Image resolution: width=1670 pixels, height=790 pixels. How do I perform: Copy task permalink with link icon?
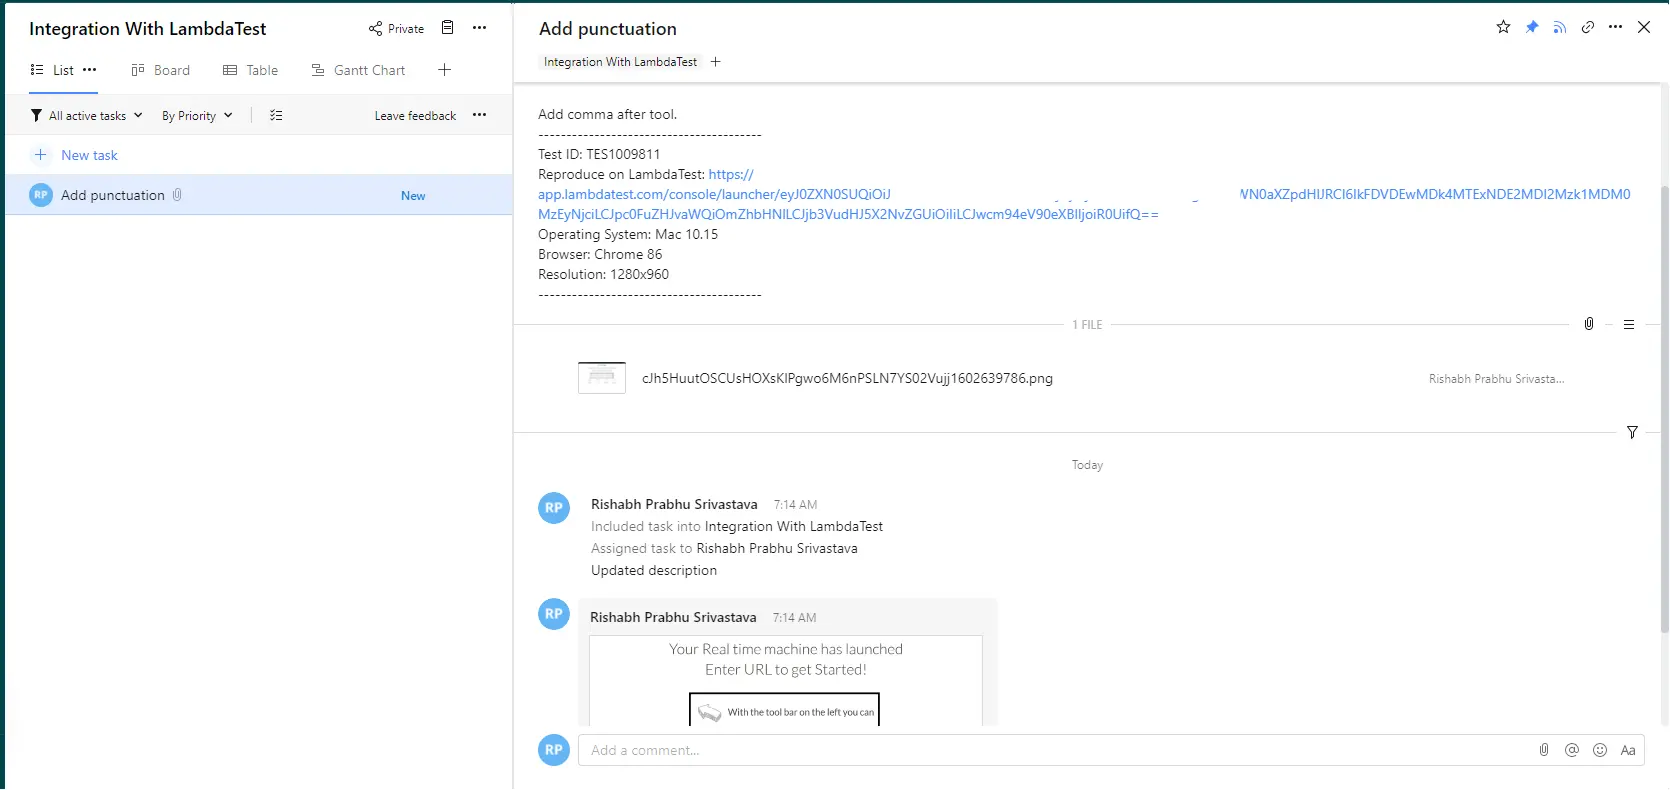(1587, 27)
